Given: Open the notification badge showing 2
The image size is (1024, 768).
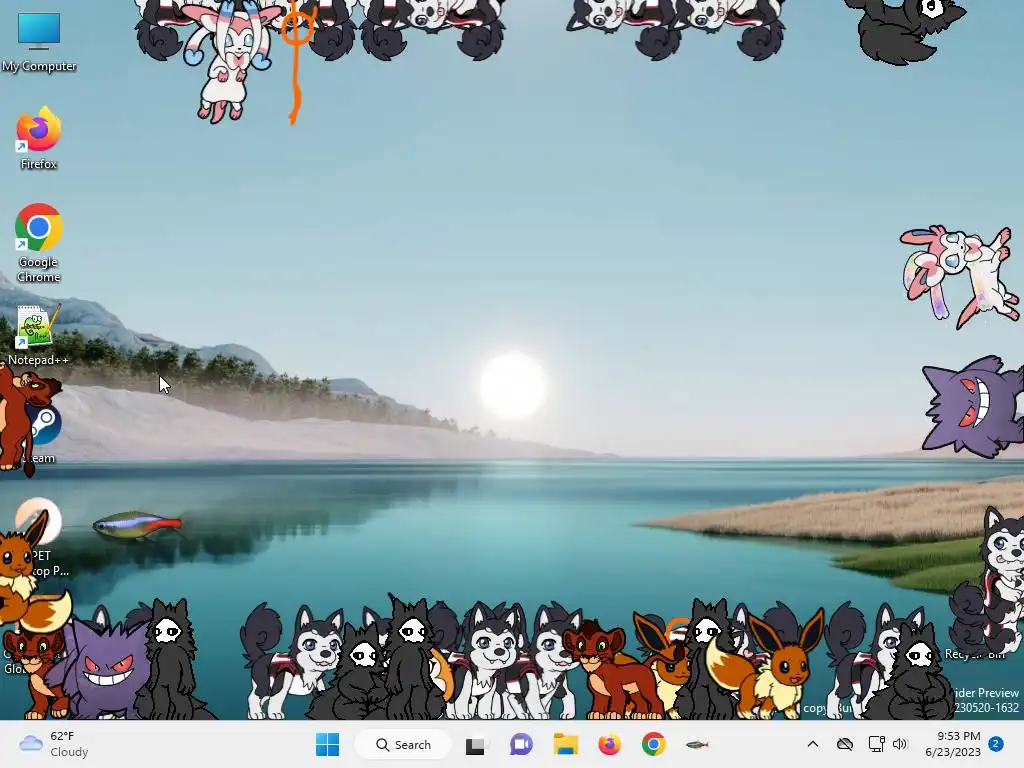Looking at the screenshot, I should coord(996,744).
